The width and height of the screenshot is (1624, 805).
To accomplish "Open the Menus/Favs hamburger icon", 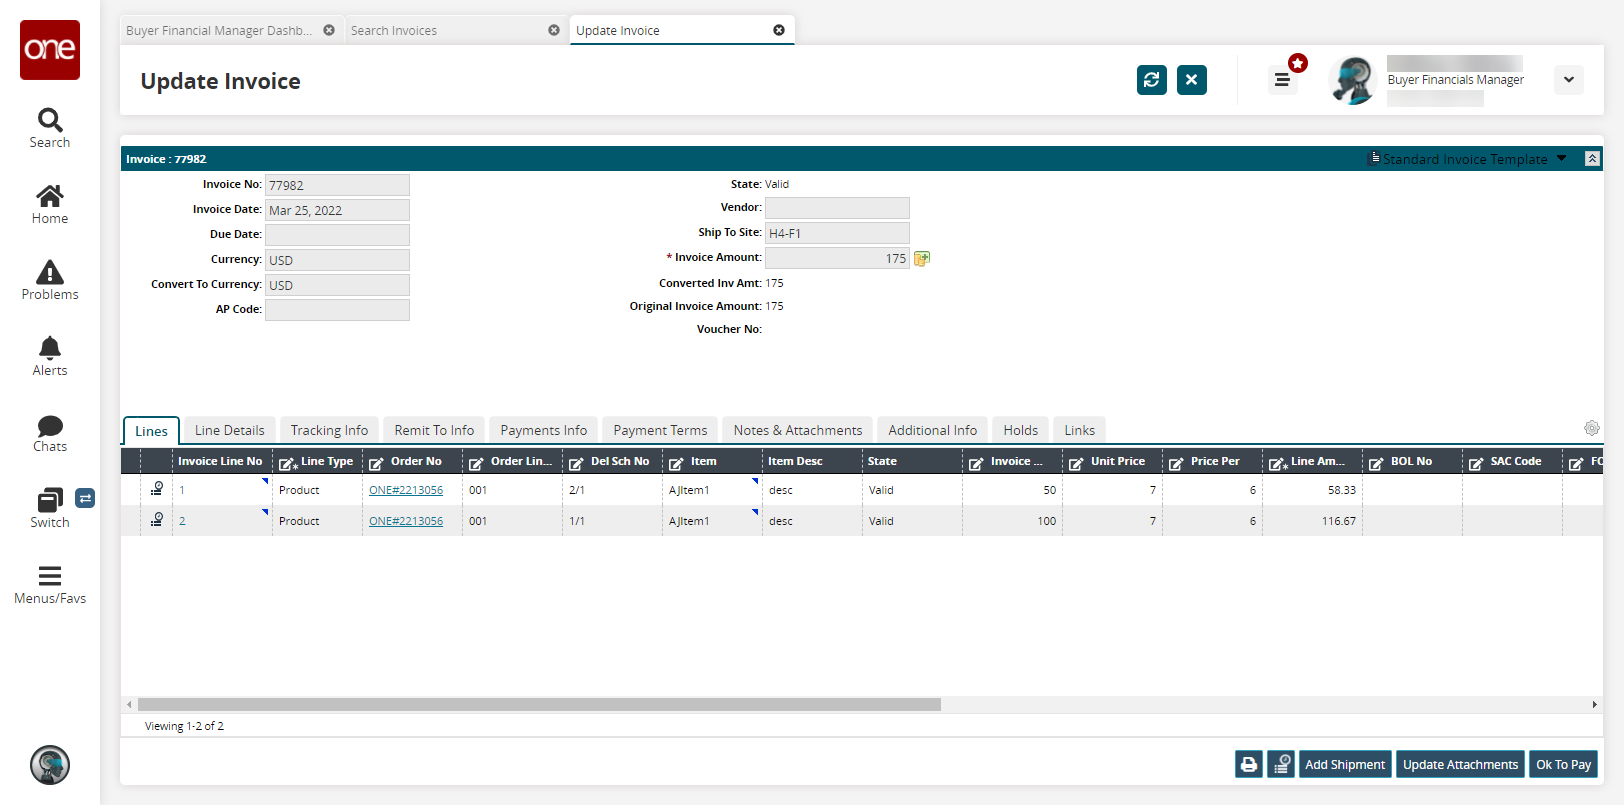I will point(50,577).
